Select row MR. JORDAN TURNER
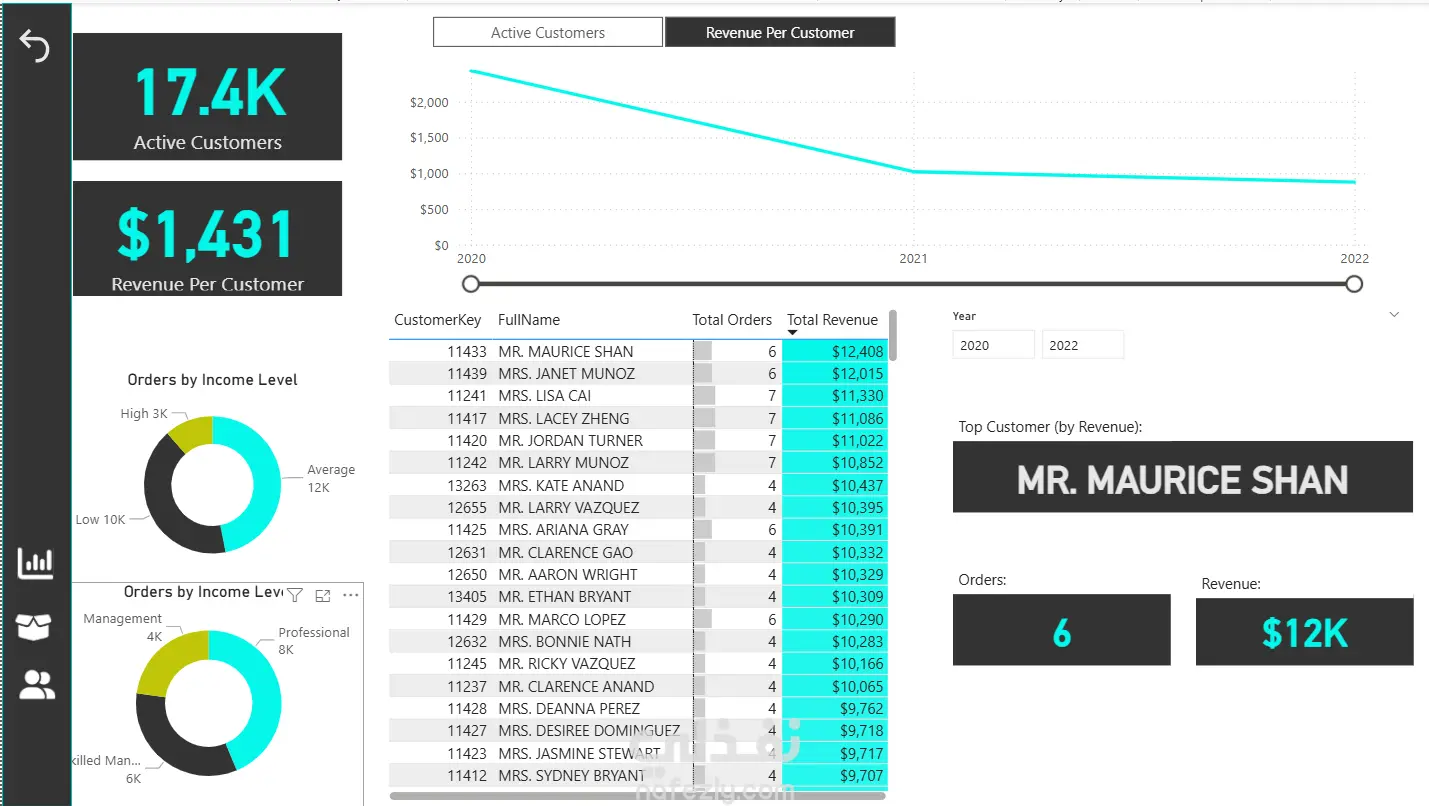The image size is (1429, 806). pos(638,440)
